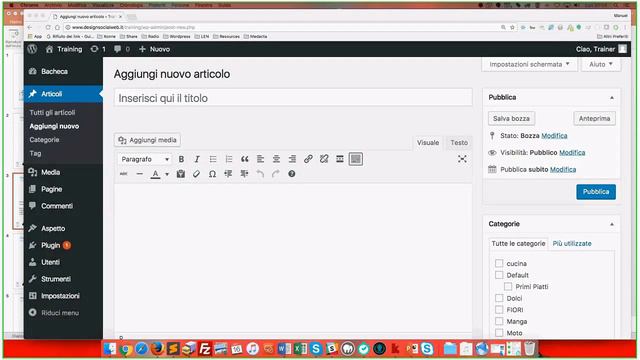Open the keyboard shortcuts help icon
This screenshot has height=360, width=640.
[x=291, y=174]
